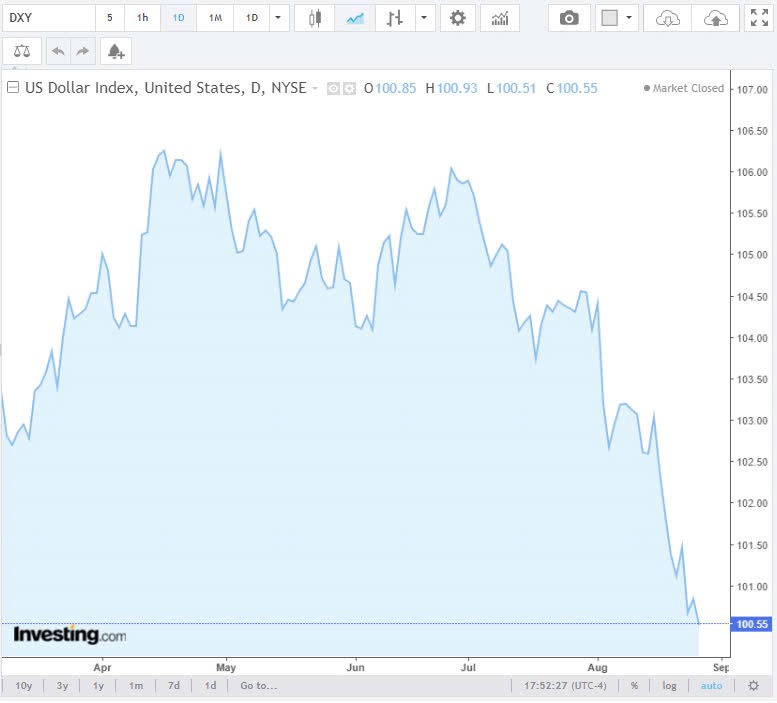Select the highlighted 1D interval
The width and height of the screenshot is (777, 703).
[178, 18]
